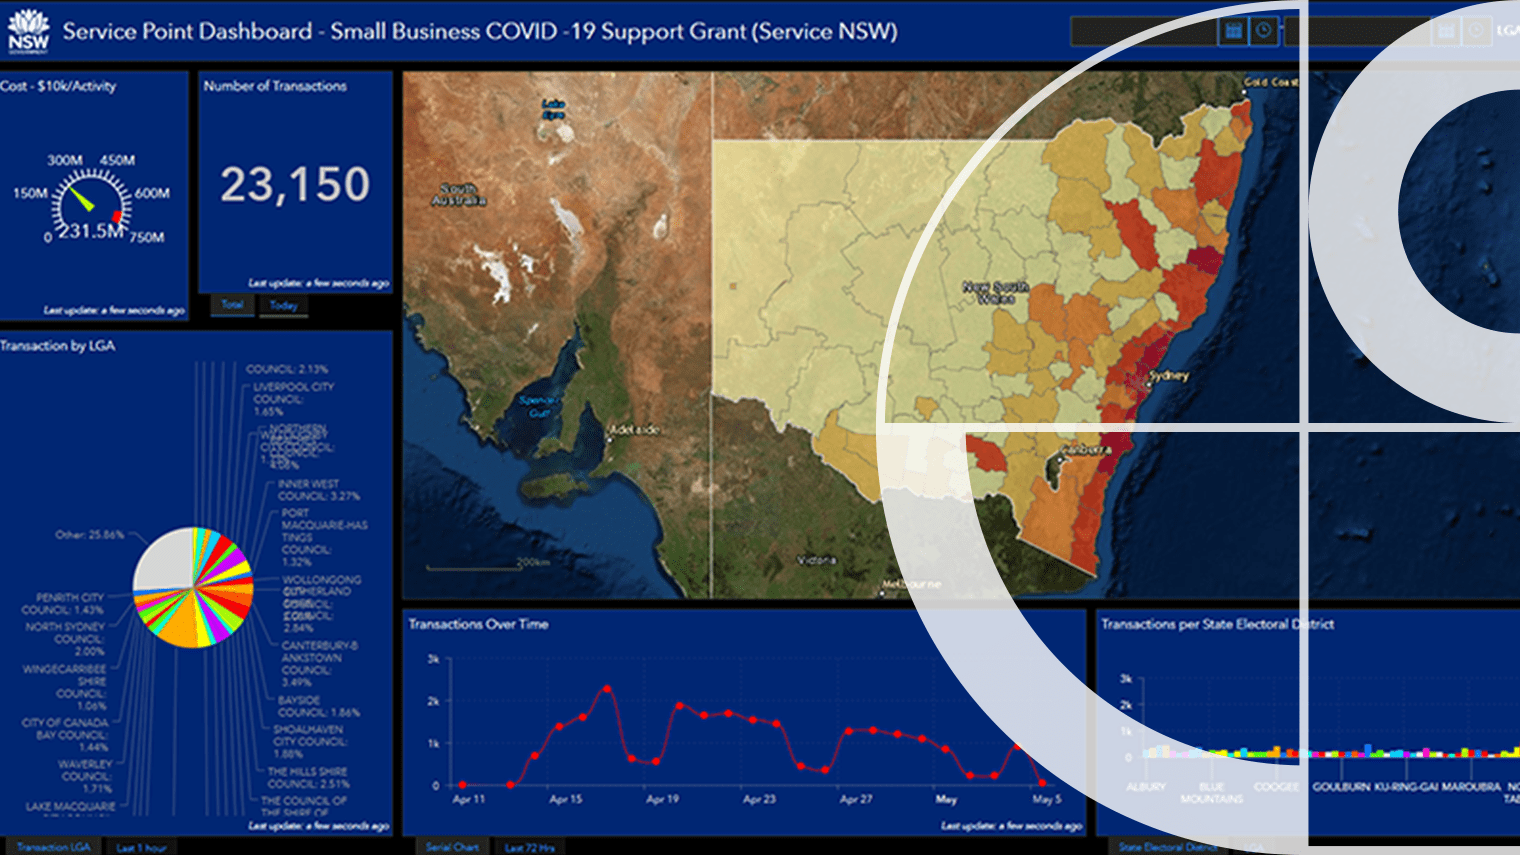Click the CITY OF CANADA BAY COUNCIL label
This screenshot has height=855, width=1520.
click(65, 735)
